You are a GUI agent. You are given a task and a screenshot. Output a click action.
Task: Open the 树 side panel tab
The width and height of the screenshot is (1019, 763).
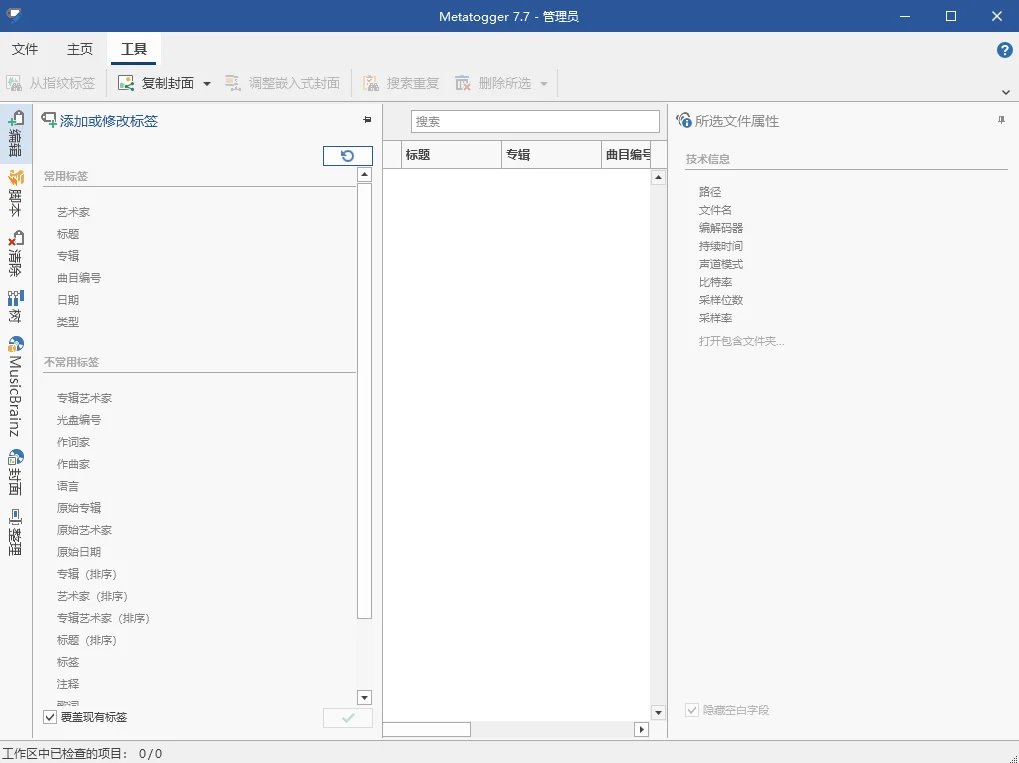click(x=15, y=306)
